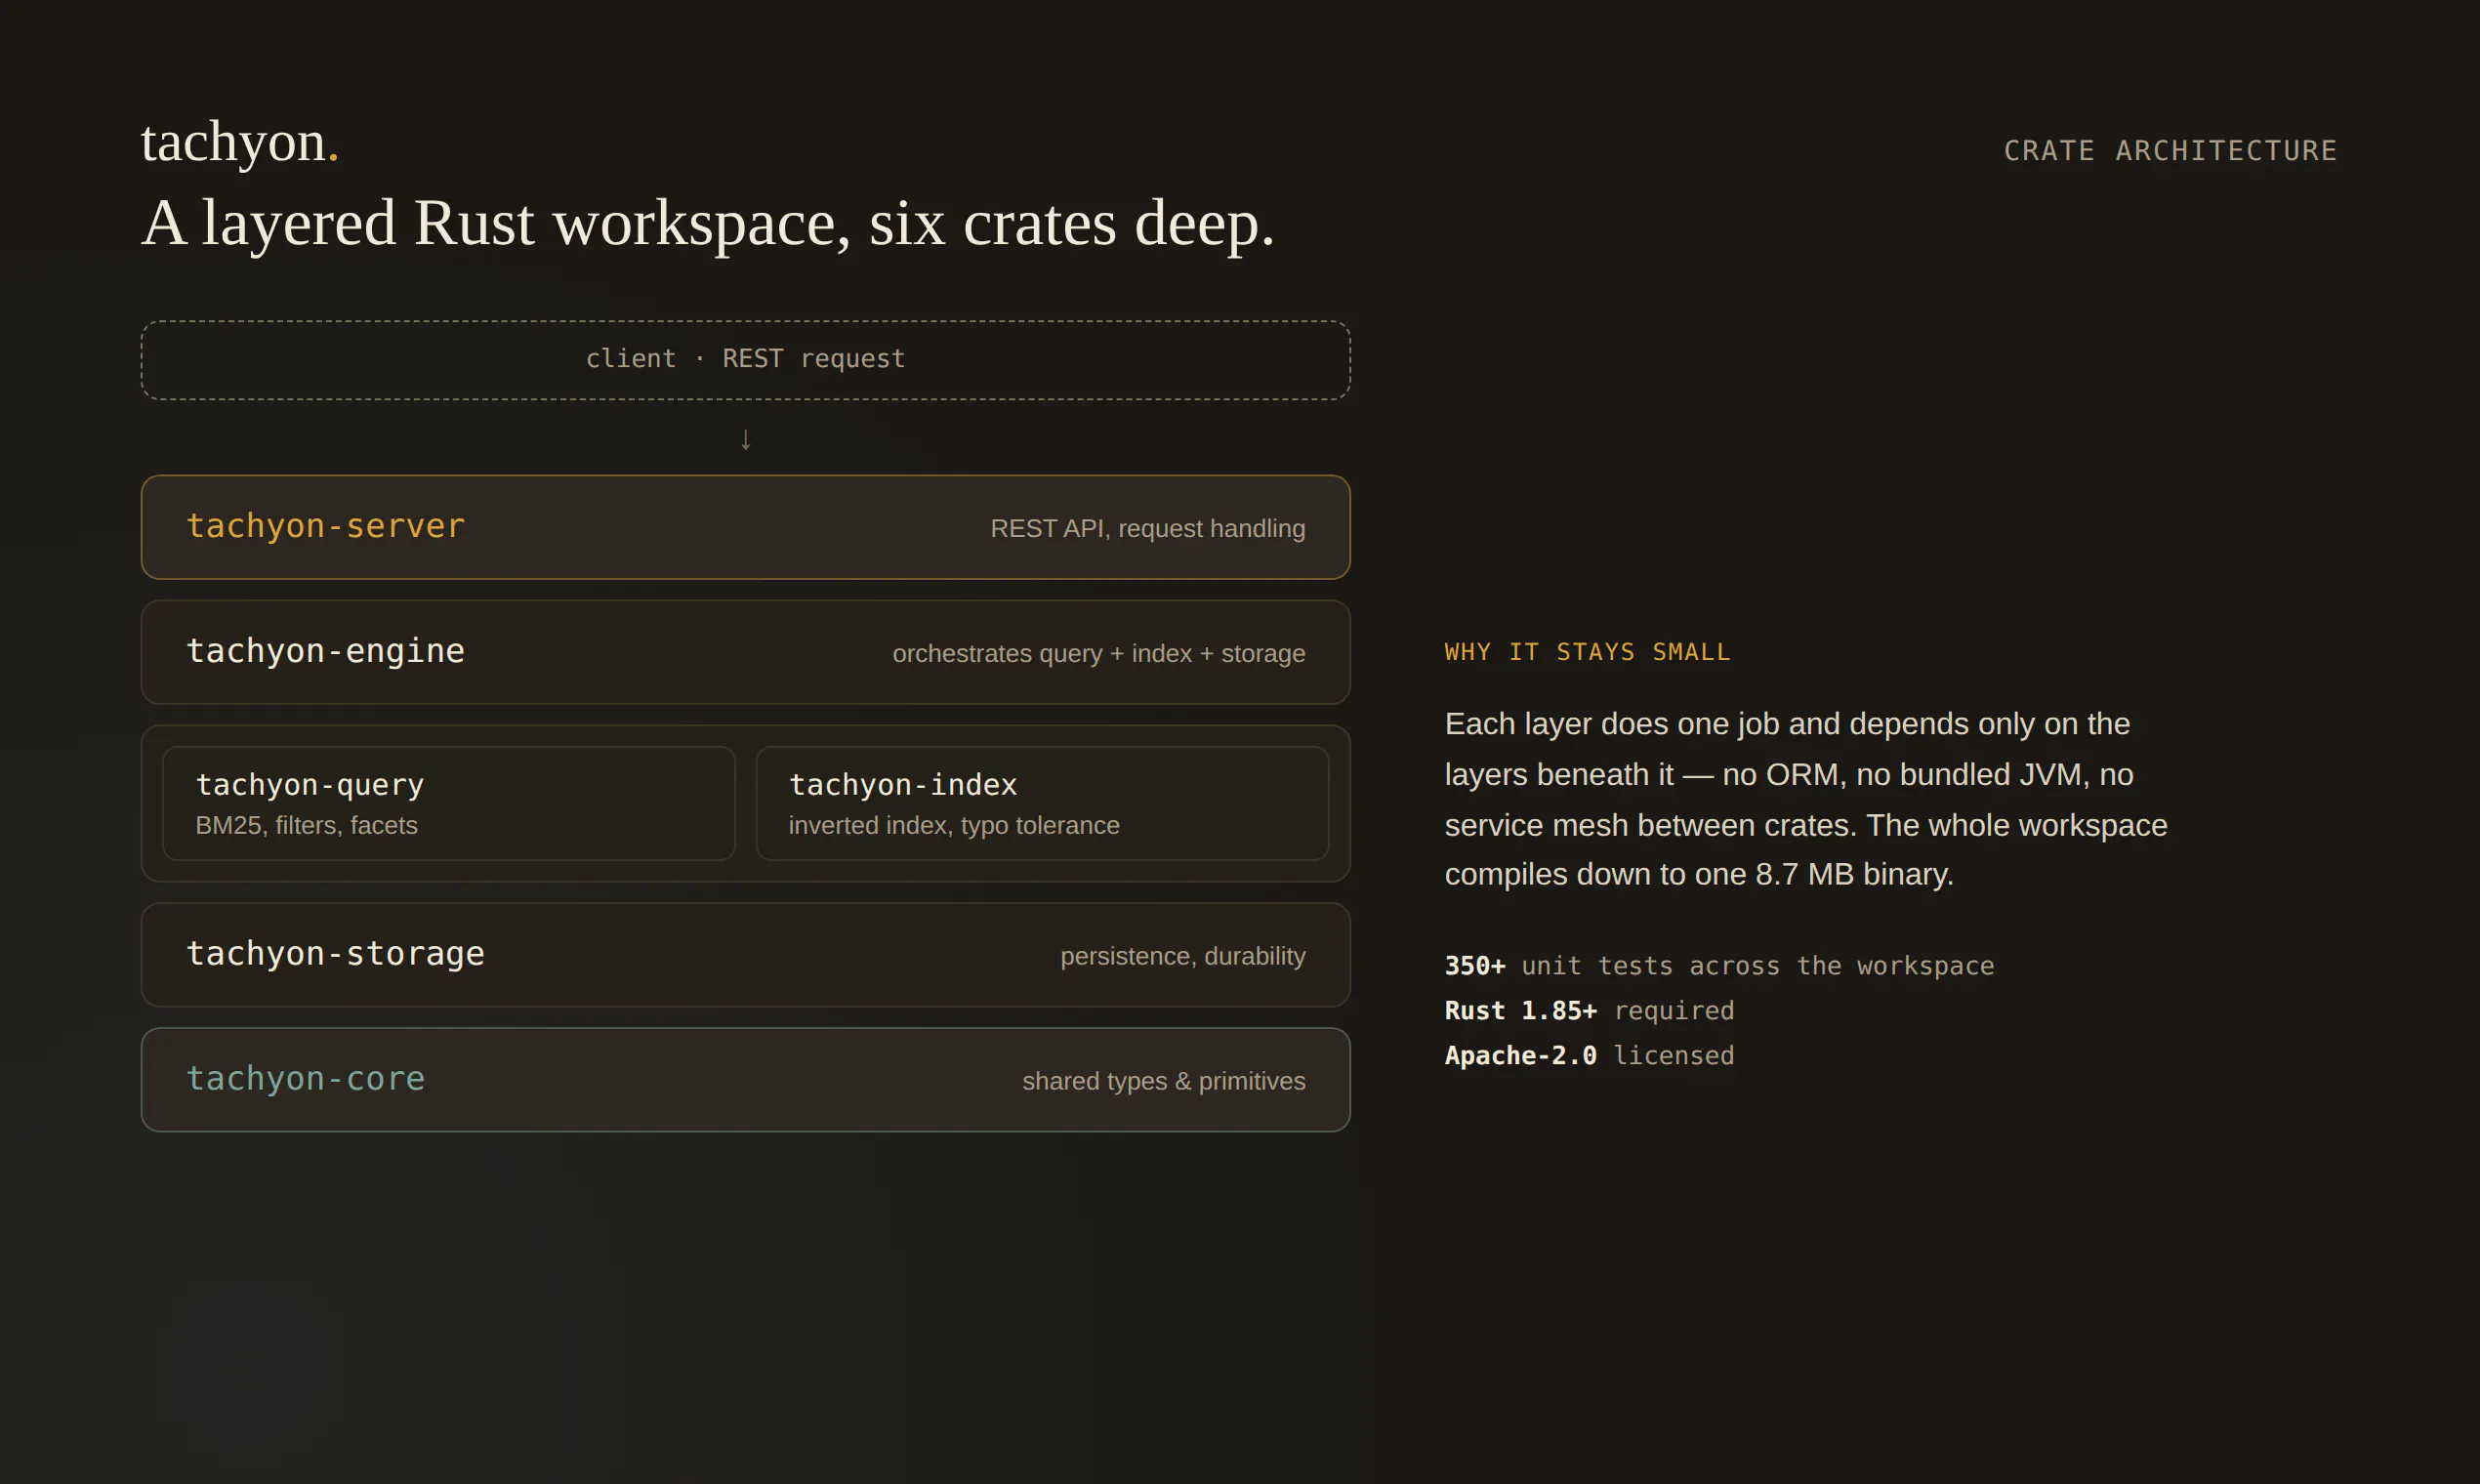2480x1484 pixels.
Task: Click the layered Rust workspace headline
Action: coord(708,223)
